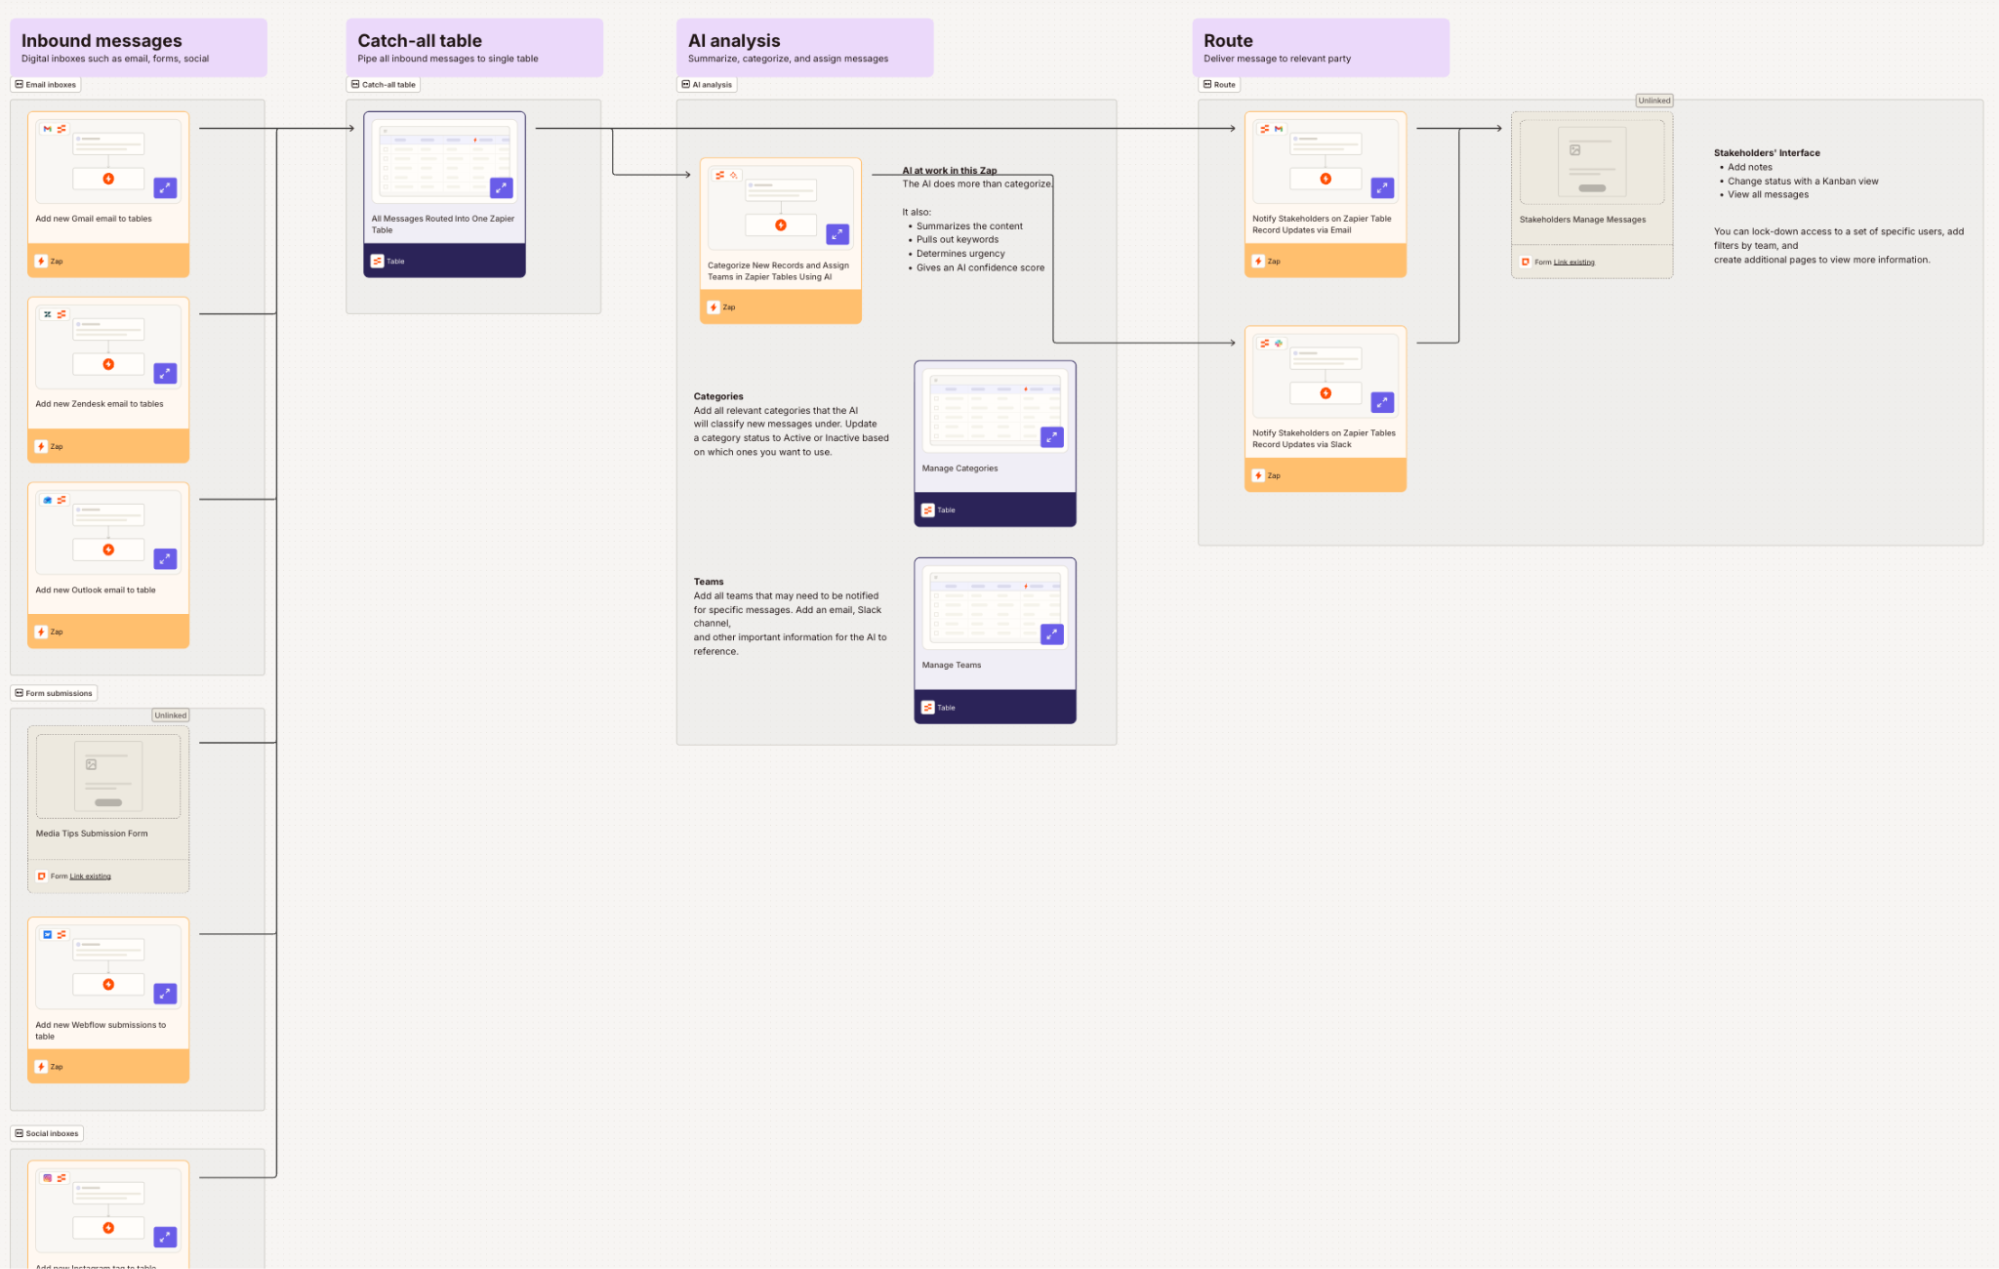Click the Google Chat icon on the Slack notification Zap
Image resolution: width=1999 pixels, height=1269 pixels.
[1279, 343]
